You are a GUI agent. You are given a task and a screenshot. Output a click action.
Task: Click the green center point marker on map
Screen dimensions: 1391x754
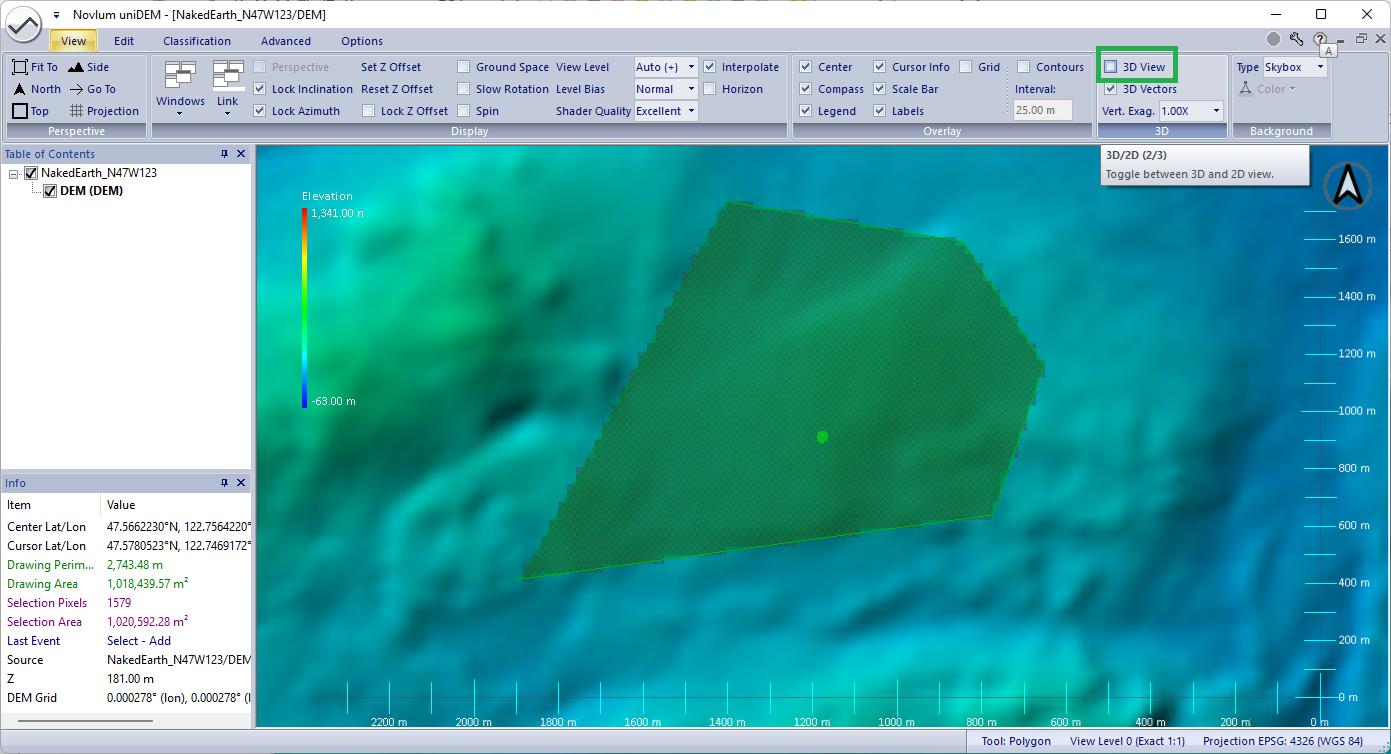tap(822, 437)
